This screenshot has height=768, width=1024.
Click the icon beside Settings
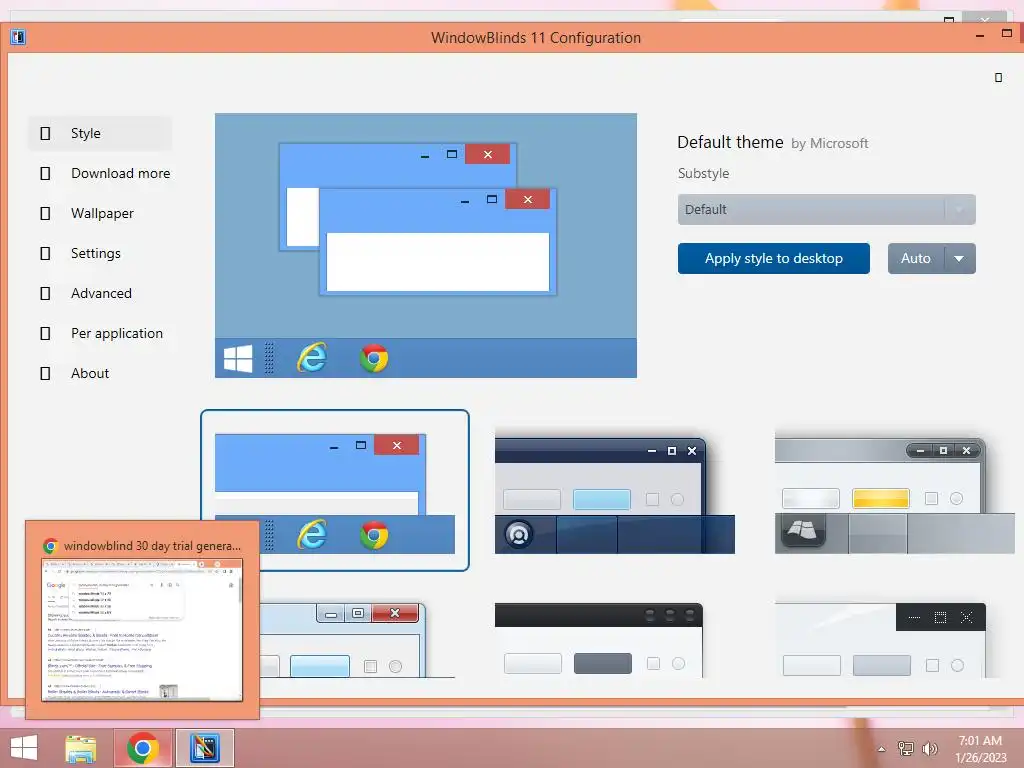coord(45,253)
